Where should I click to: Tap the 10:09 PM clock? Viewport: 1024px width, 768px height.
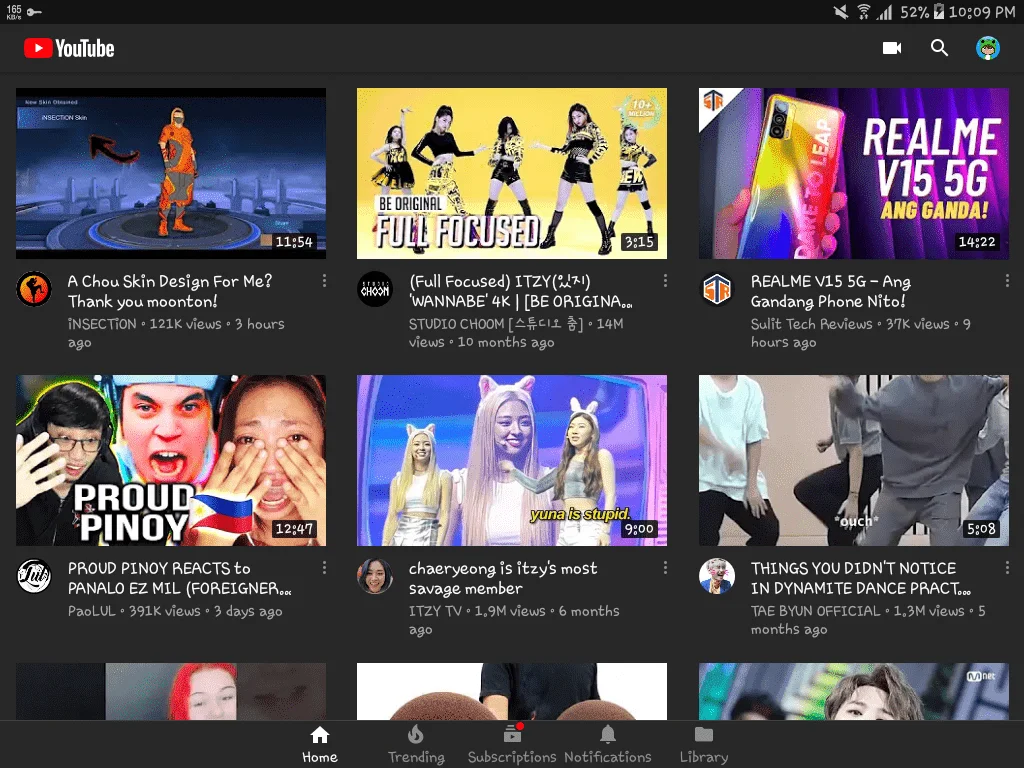pyautogui.click(x=982, y=12)
